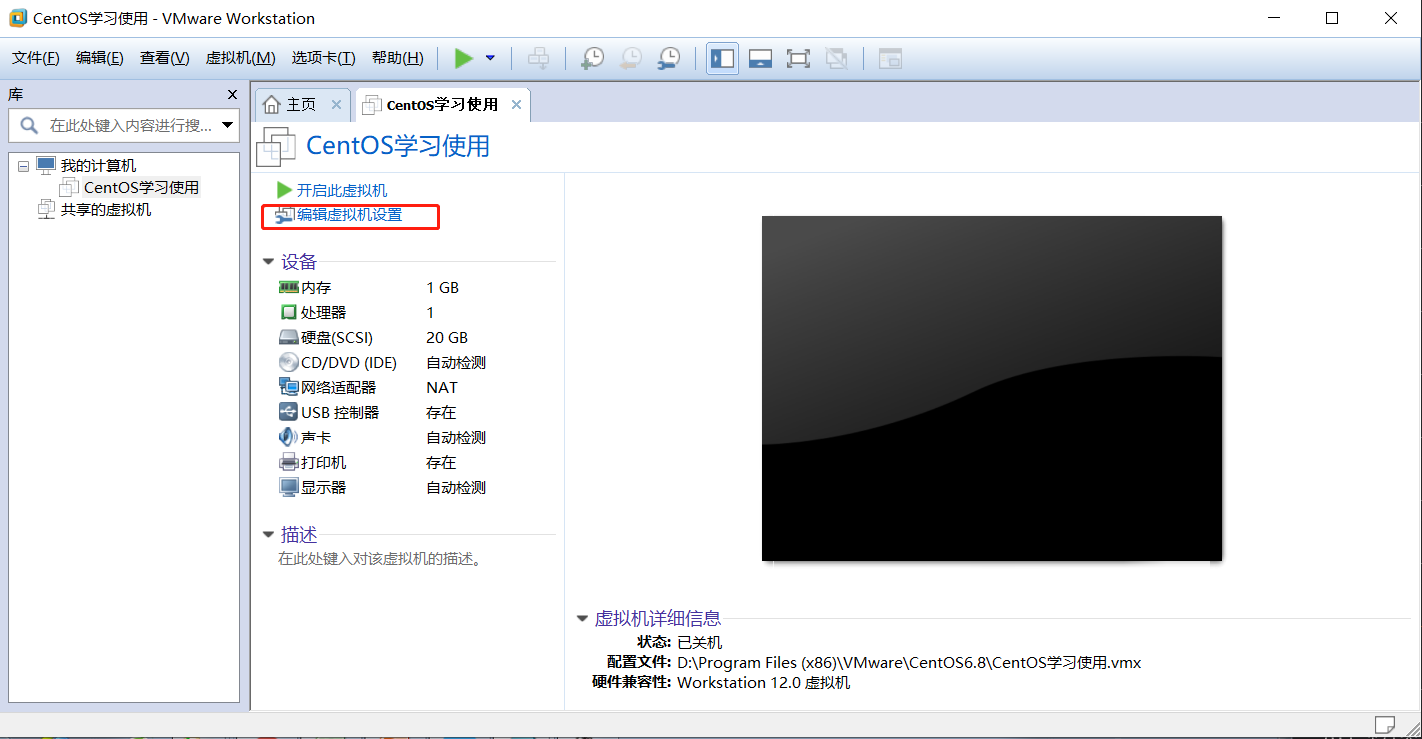Image resolution: width=1422 pixels, height=739 pixels.
Task: Click the message log icon in status bar
Action: tap(1385, 724)
